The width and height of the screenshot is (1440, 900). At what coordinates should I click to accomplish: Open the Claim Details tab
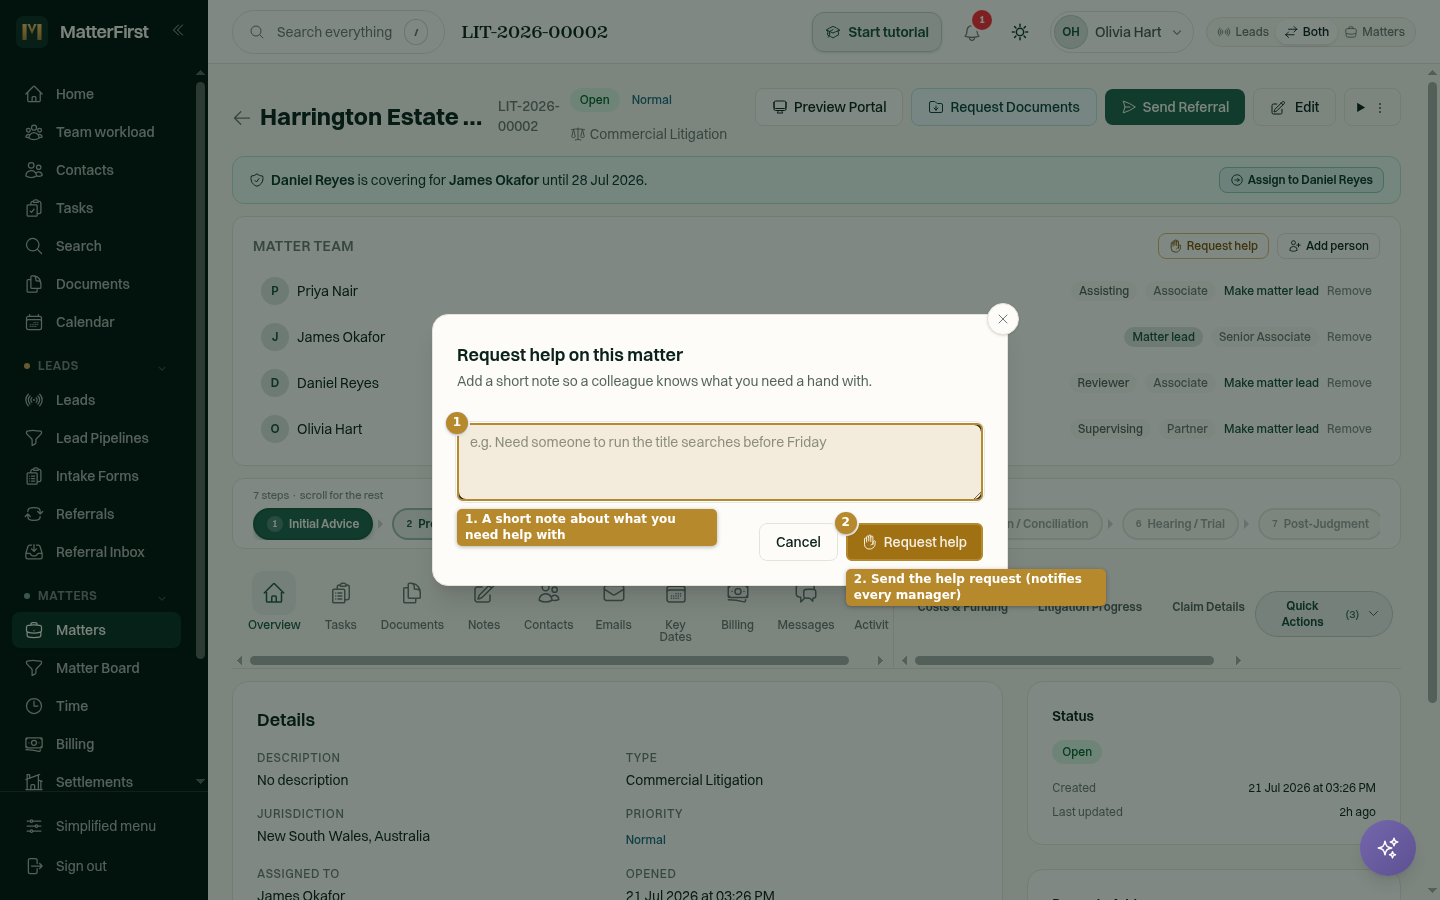pos(1208,607)
